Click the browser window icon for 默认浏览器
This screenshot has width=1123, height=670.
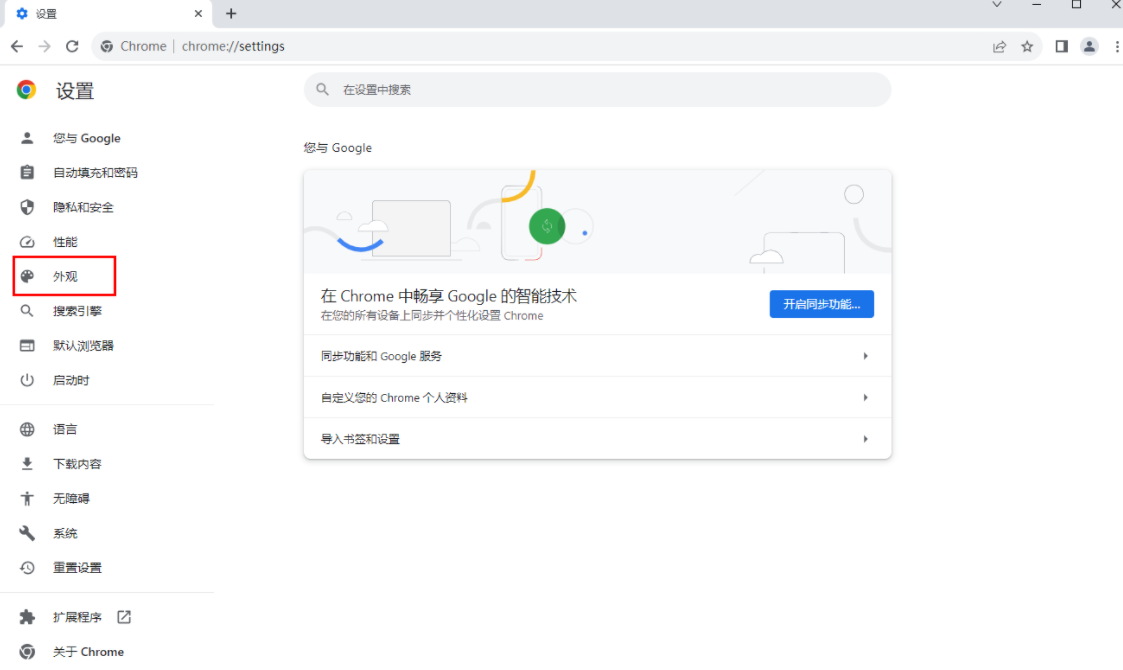(27, 345)
